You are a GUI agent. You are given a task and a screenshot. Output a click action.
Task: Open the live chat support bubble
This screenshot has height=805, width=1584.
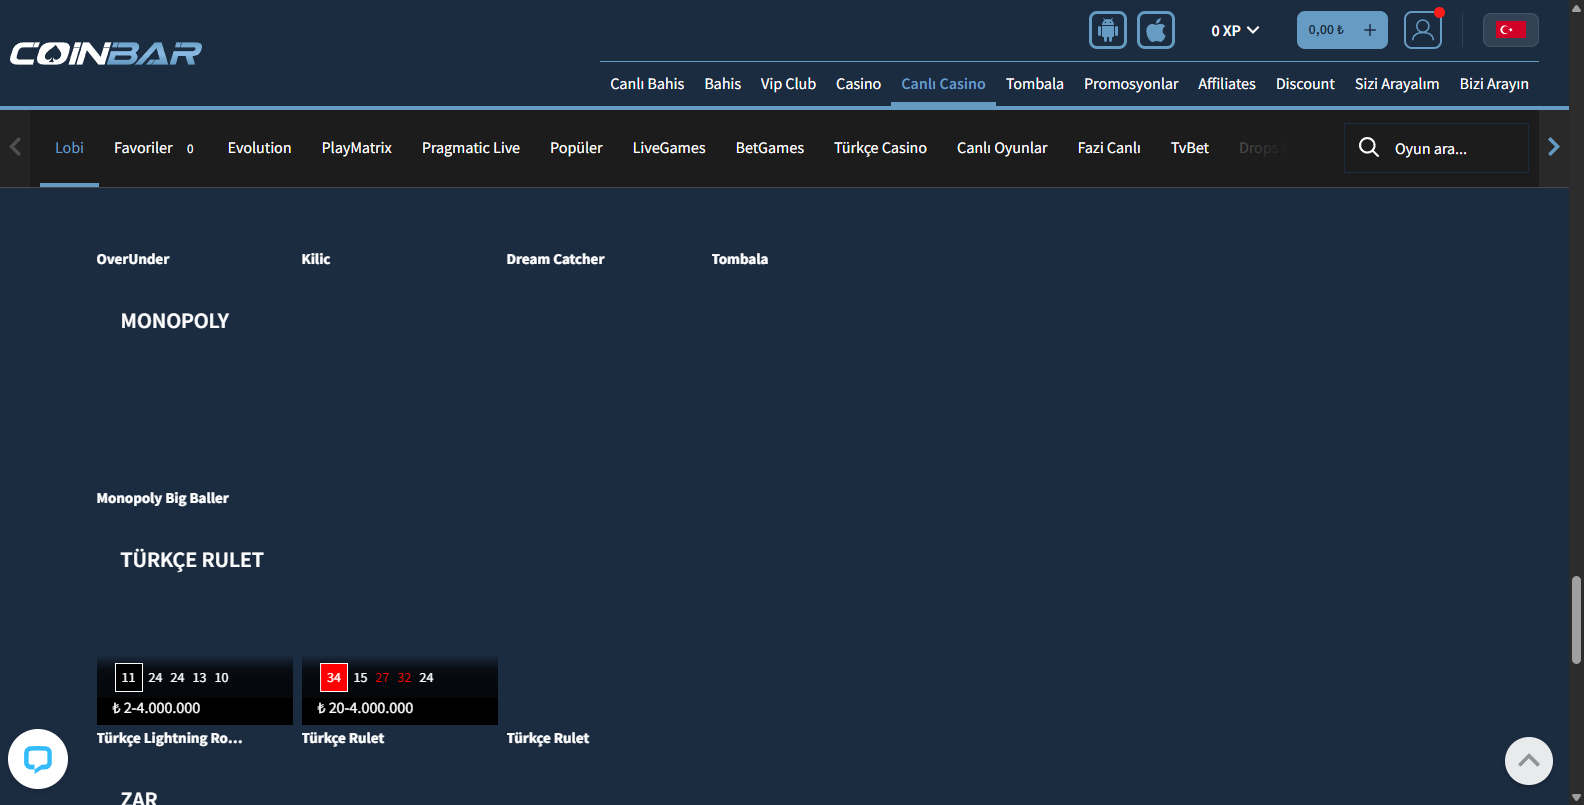pos(38,759)
